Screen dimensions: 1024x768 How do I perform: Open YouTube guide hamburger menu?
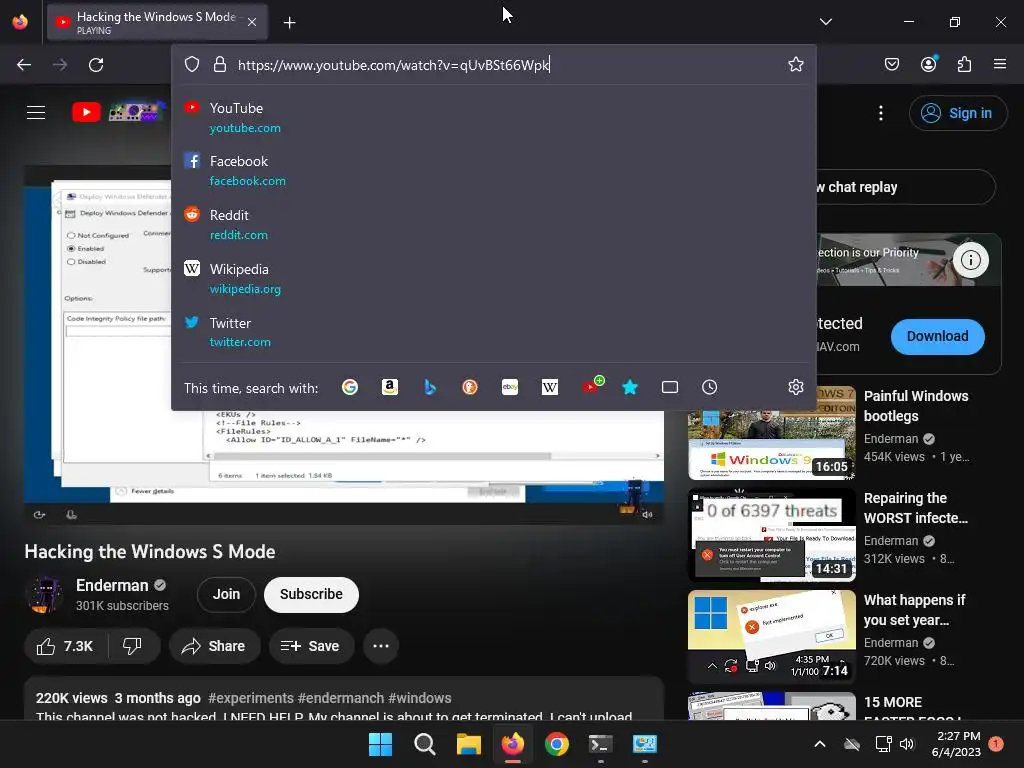(x=36, y=112)
